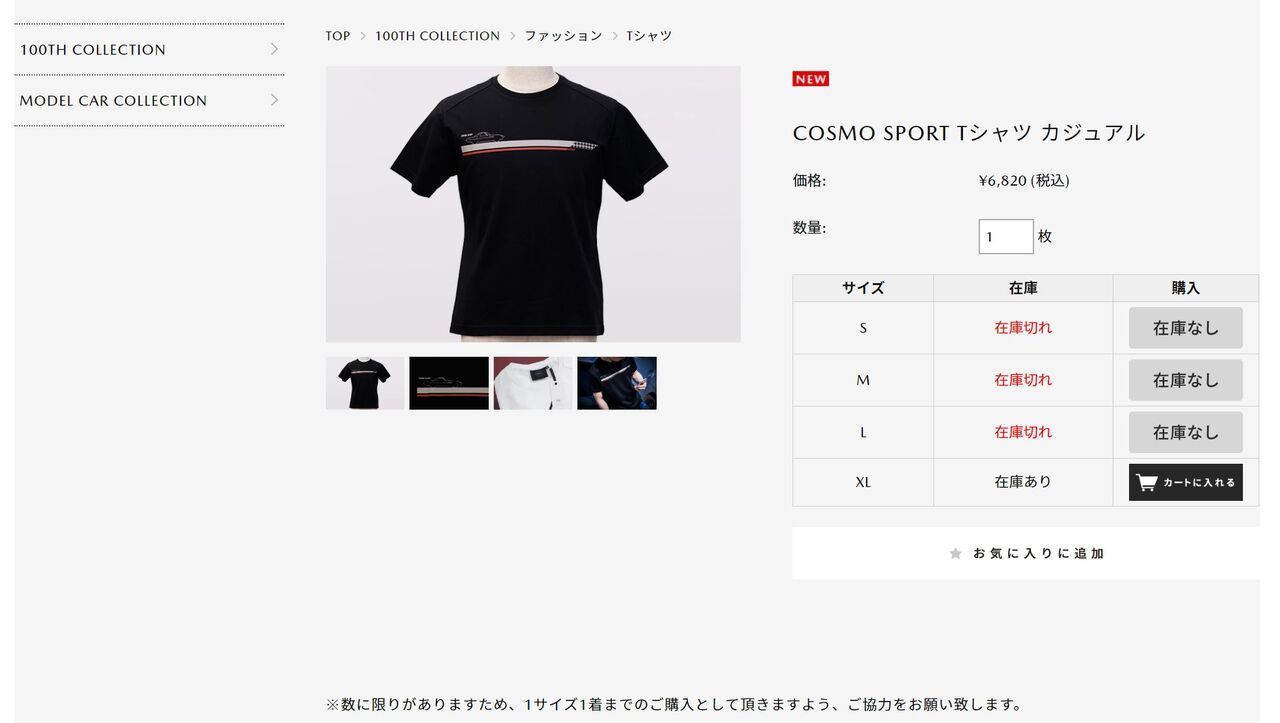Click the star icon beside お気に入りに追加
The width and height of the screenshot is (1280, 723).
click(955, 553)
